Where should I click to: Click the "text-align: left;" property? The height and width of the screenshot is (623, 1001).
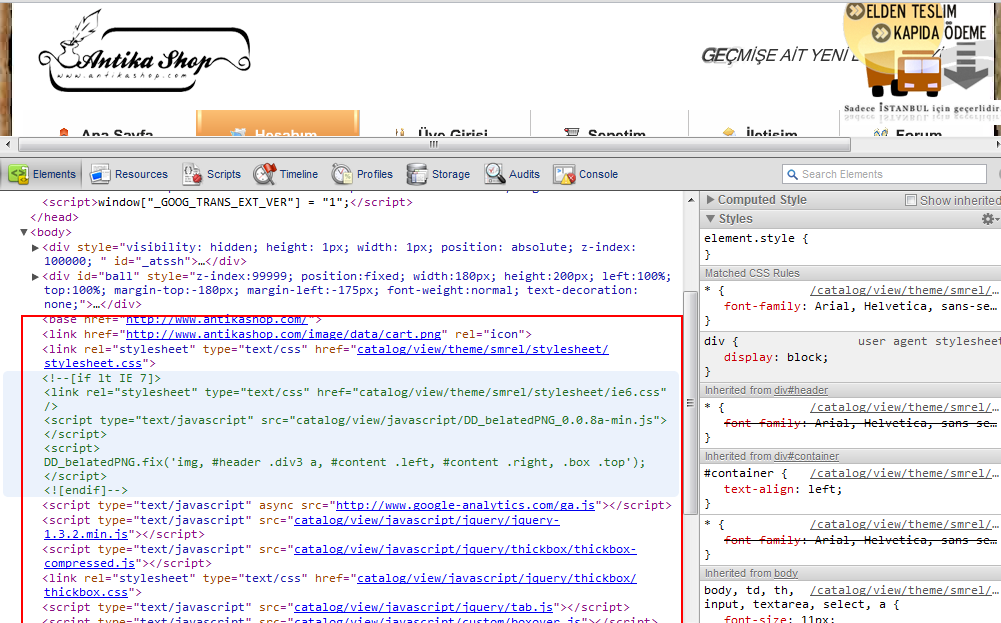click(x=783, y=490)
